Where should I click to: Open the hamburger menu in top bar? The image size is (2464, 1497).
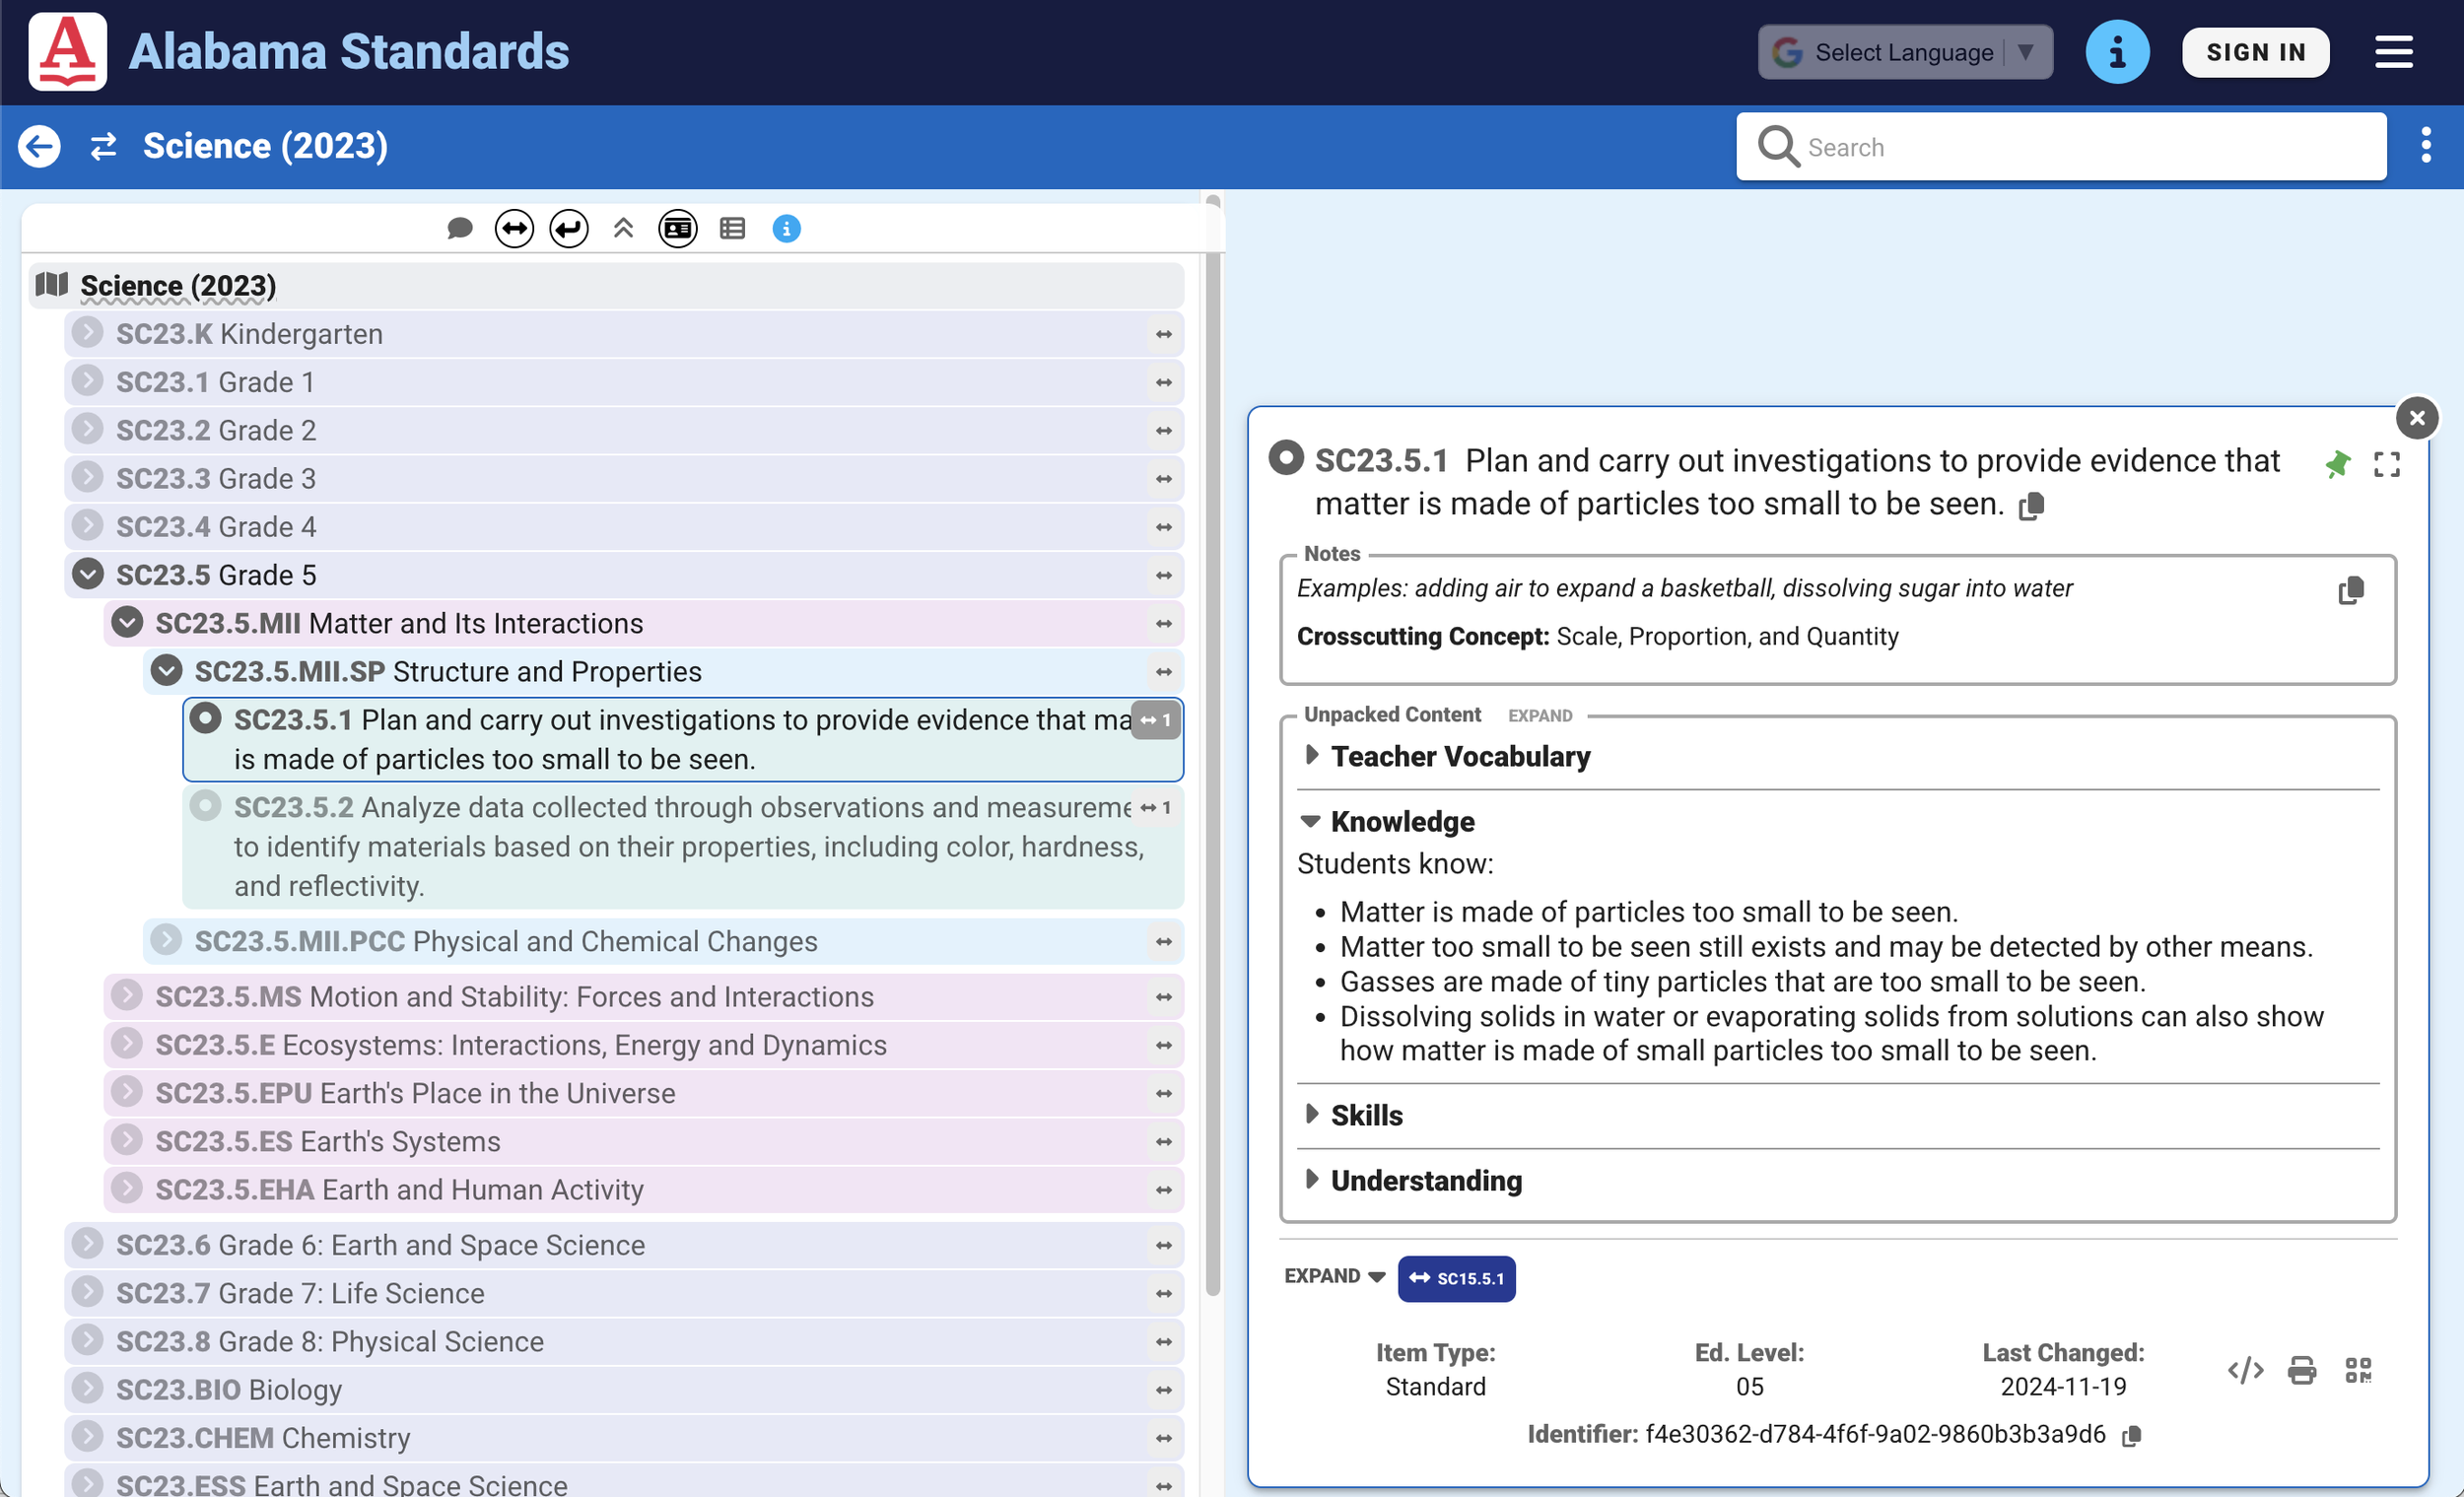click(2393, 52)
